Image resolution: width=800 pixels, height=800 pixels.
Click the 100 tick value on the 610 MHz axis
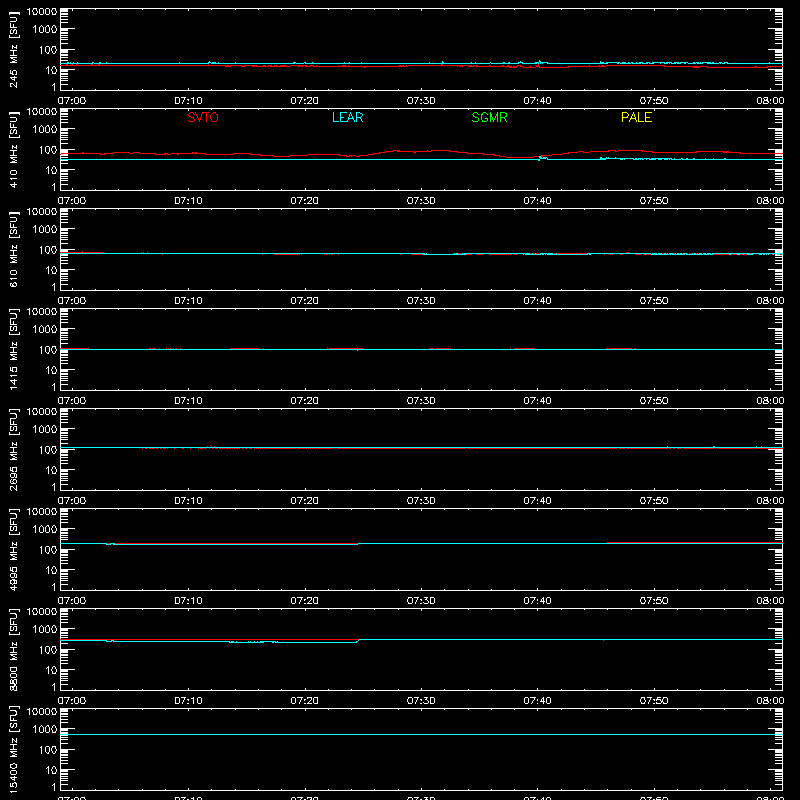(48, 250)
